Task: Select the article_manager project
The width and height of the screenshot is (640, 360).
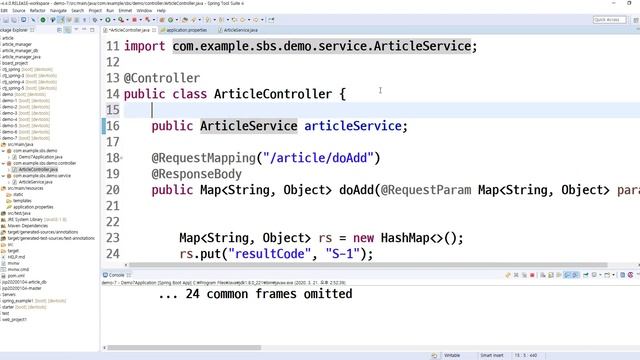Action: (x=17, y=44)
